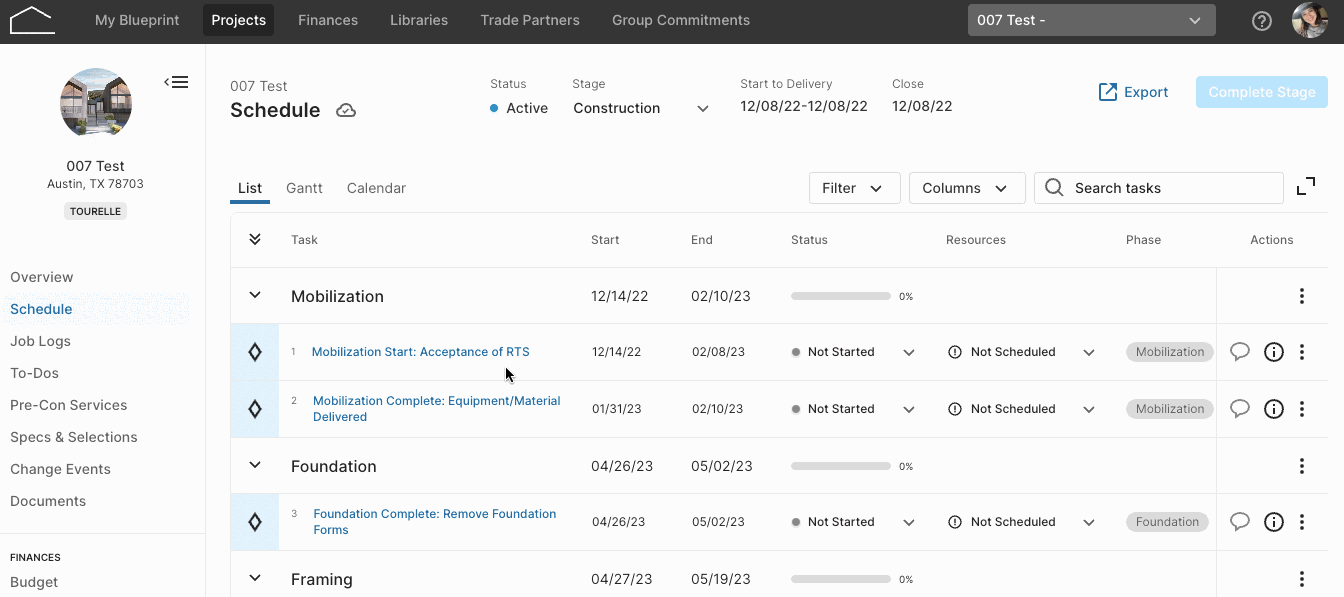Click milestone diamond of Mobilization Complete task
The width and height of the screenshot is (1344, 597).
[x=255, y=409]
